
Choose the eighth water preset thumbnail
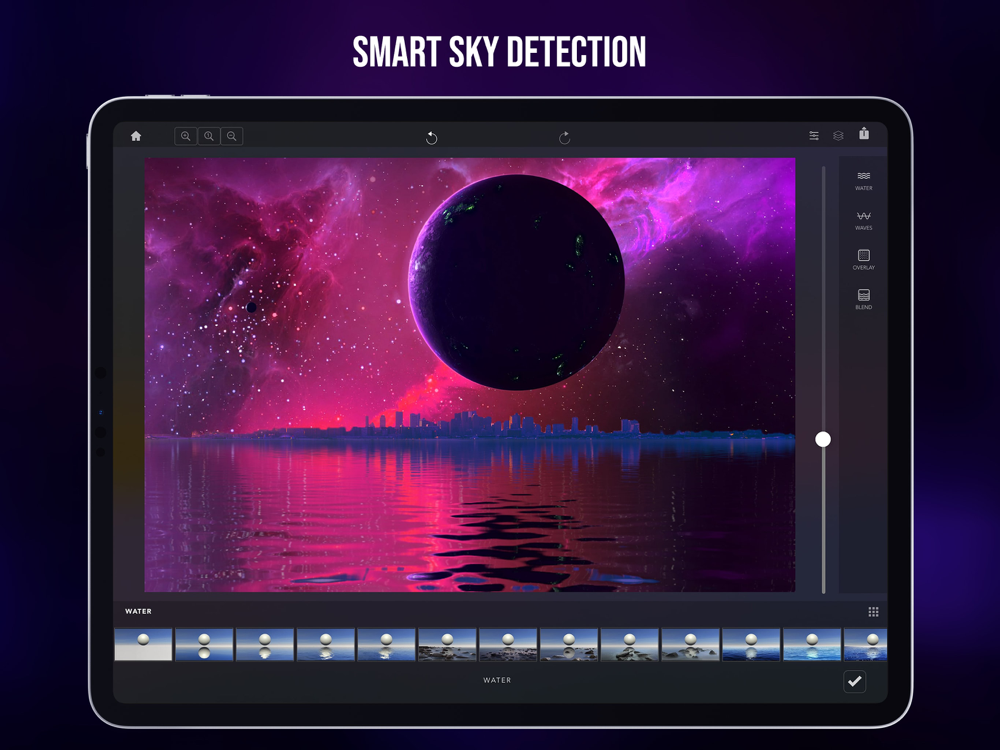[x=569, y=645]
